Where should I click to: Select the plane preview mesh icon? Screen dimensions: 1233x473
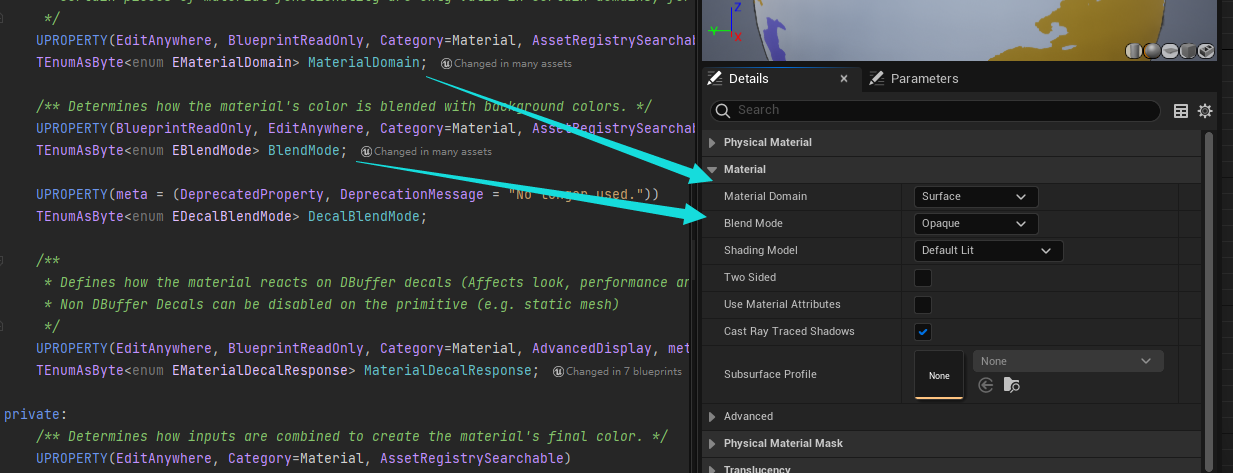pos(1170,51)
